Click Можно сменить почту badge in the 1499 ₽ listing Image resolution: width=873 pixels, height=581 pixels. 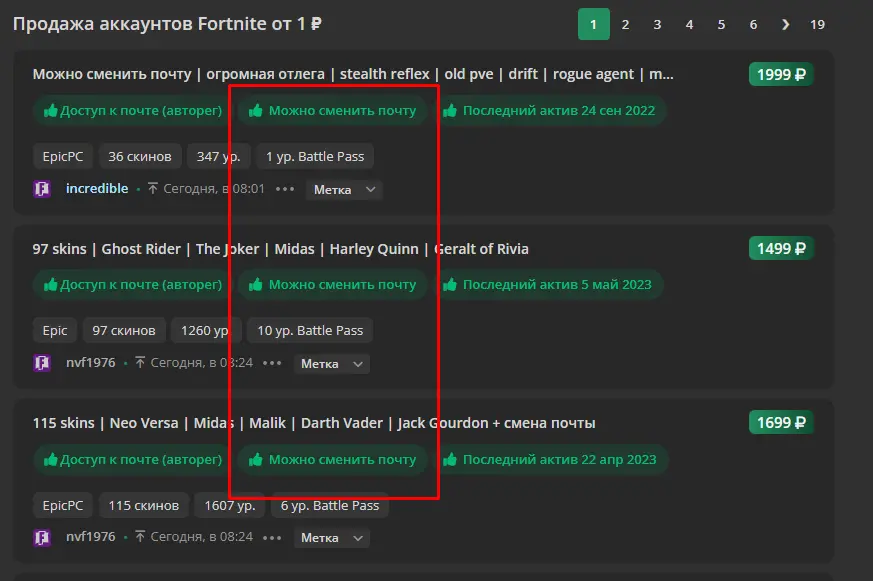pos(332,285)
